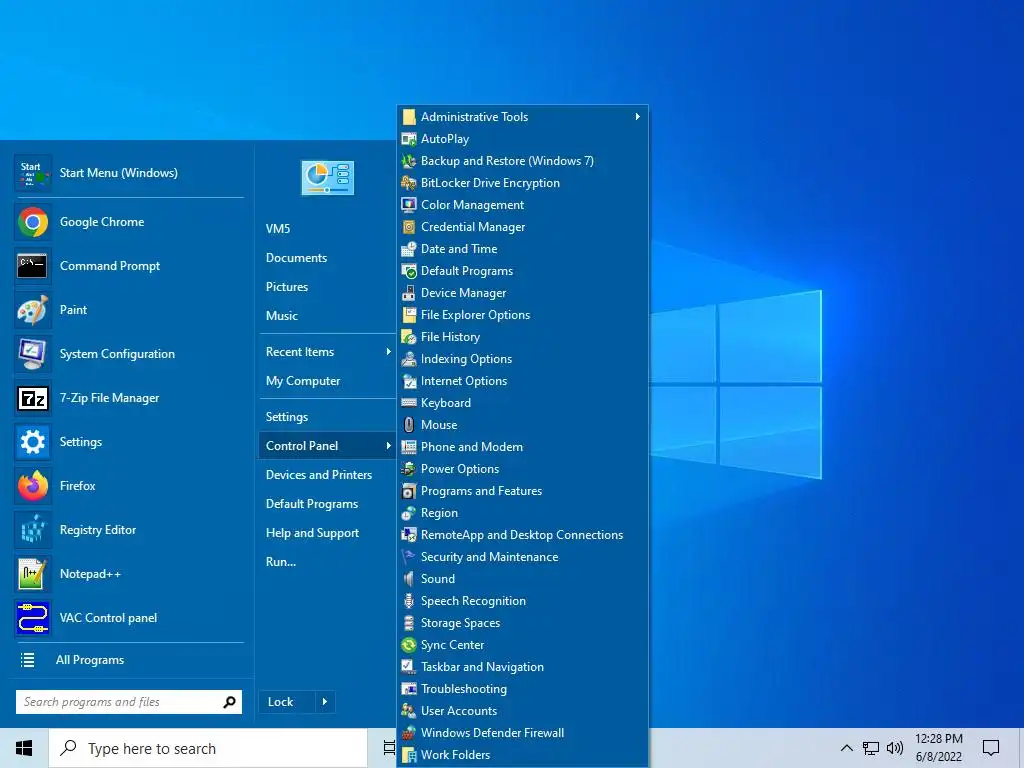Image resolution: width=1024 pixels, height=768 pixels.
Task: Open BitLocker Drive Encryption icon
Action: coord(409,183)
